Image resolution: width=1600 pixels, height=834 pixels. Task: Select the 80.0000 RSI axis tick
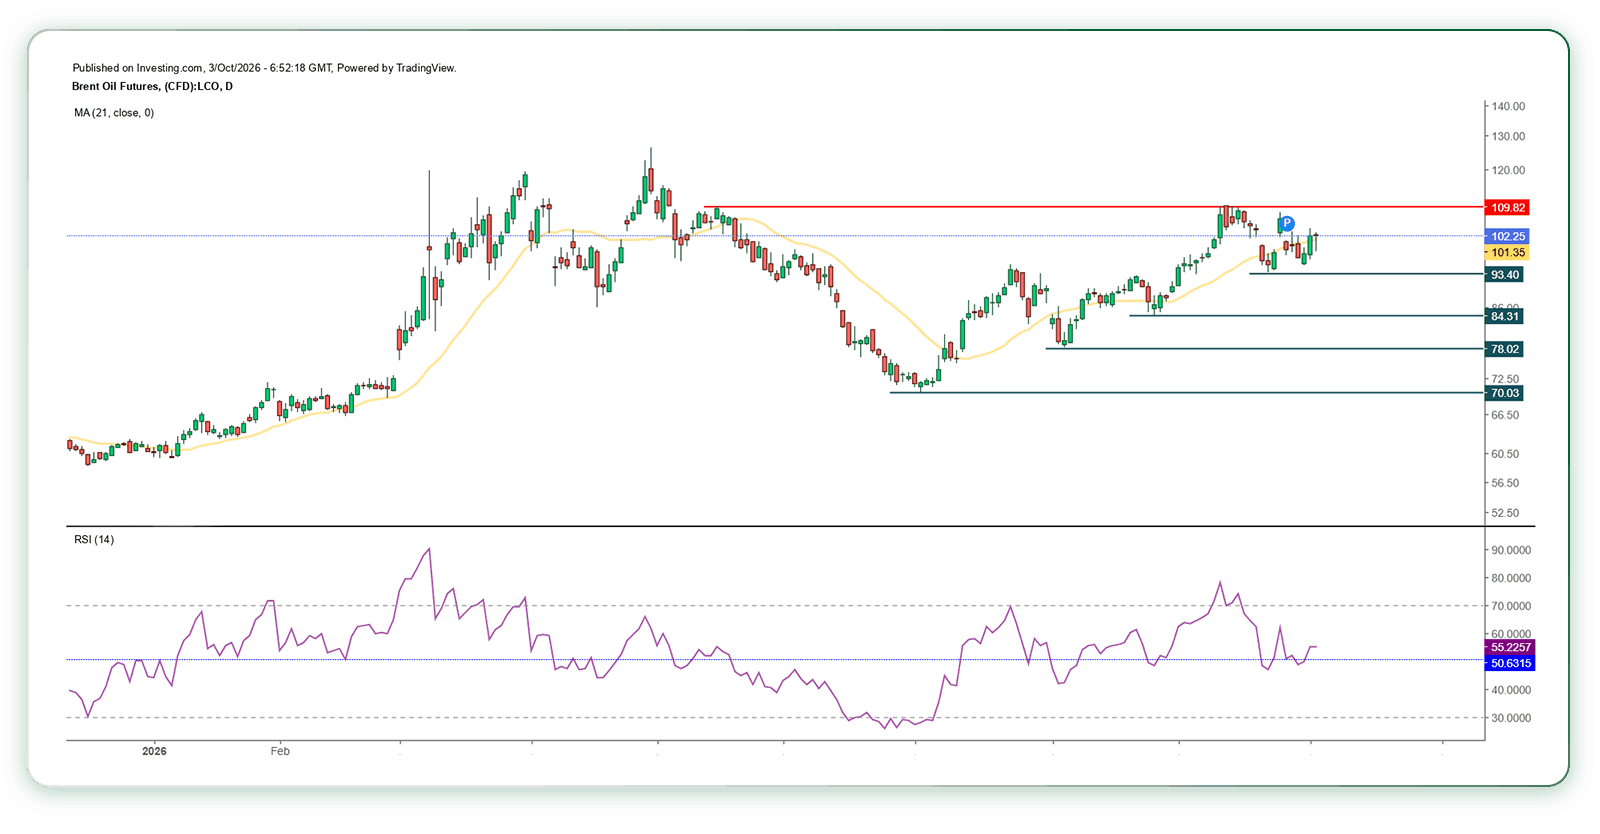(1511, 578)
